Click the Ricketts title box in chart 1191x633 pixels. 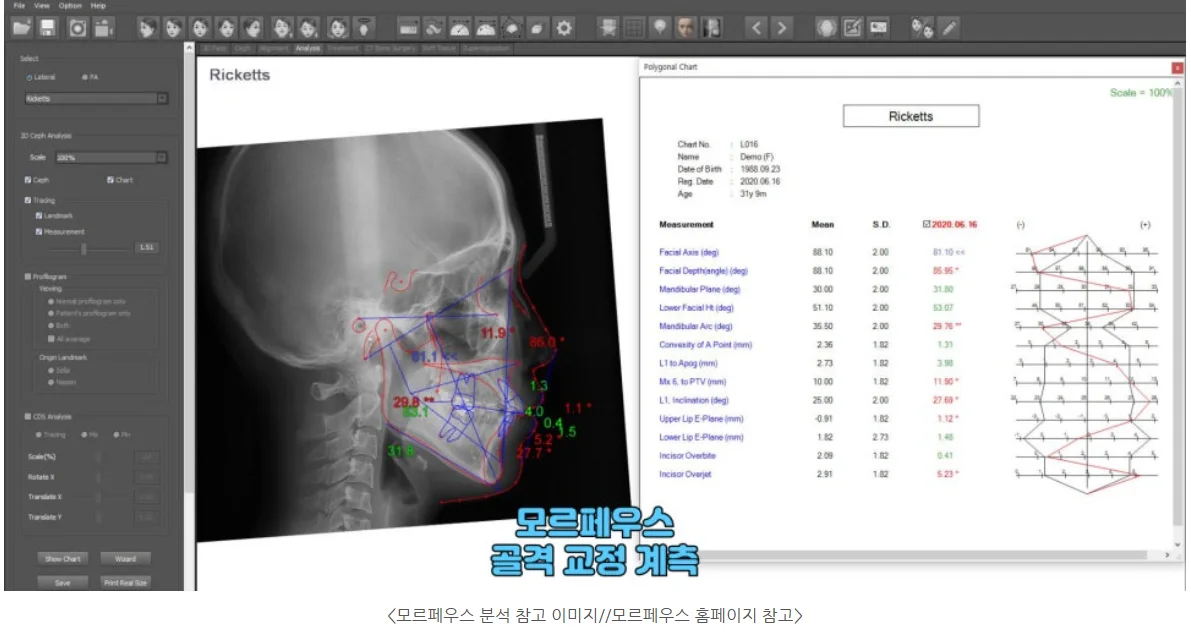[x=911, y=116]
